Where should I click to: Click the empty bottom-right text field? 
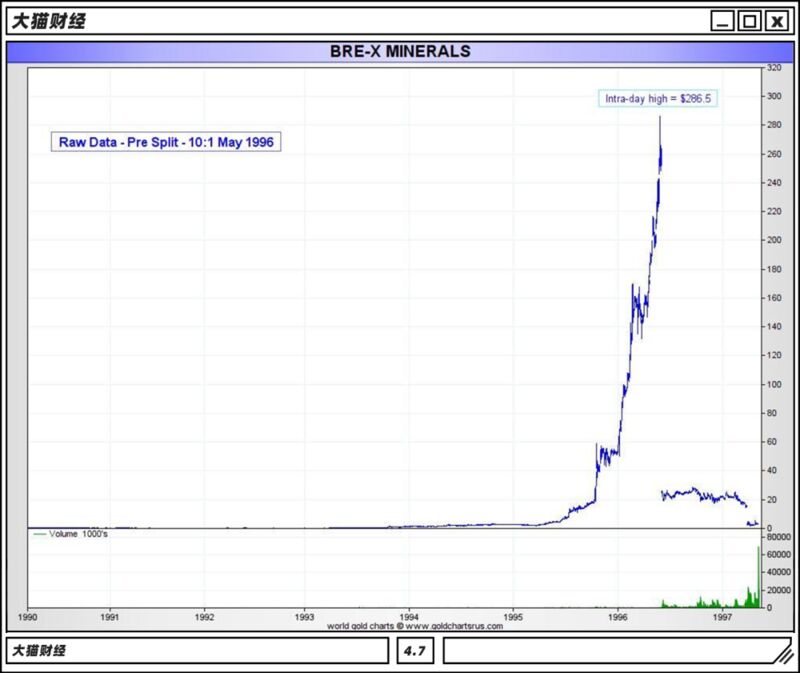(610, 651)
